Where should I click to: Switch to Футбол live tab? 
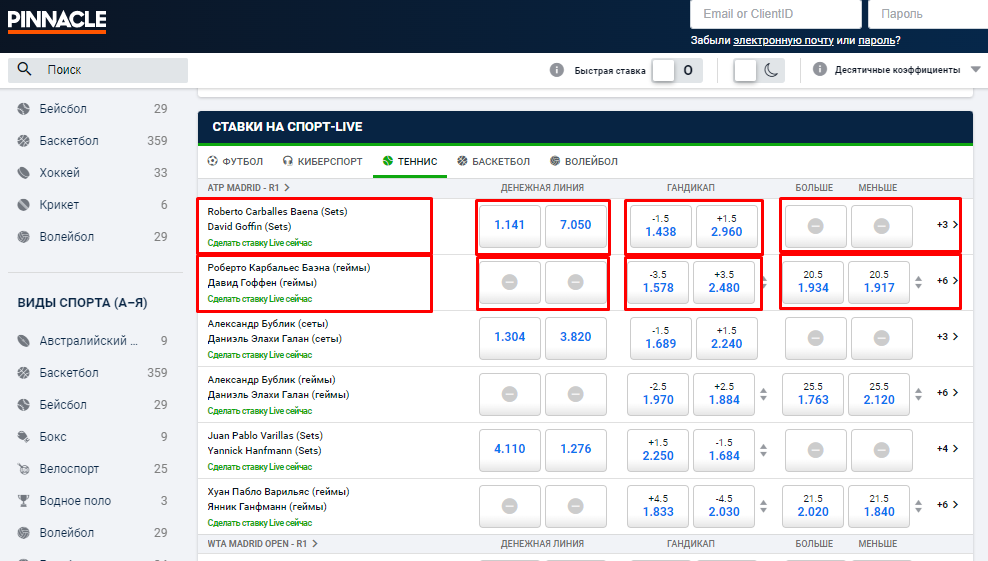click(x=235, y=161)
